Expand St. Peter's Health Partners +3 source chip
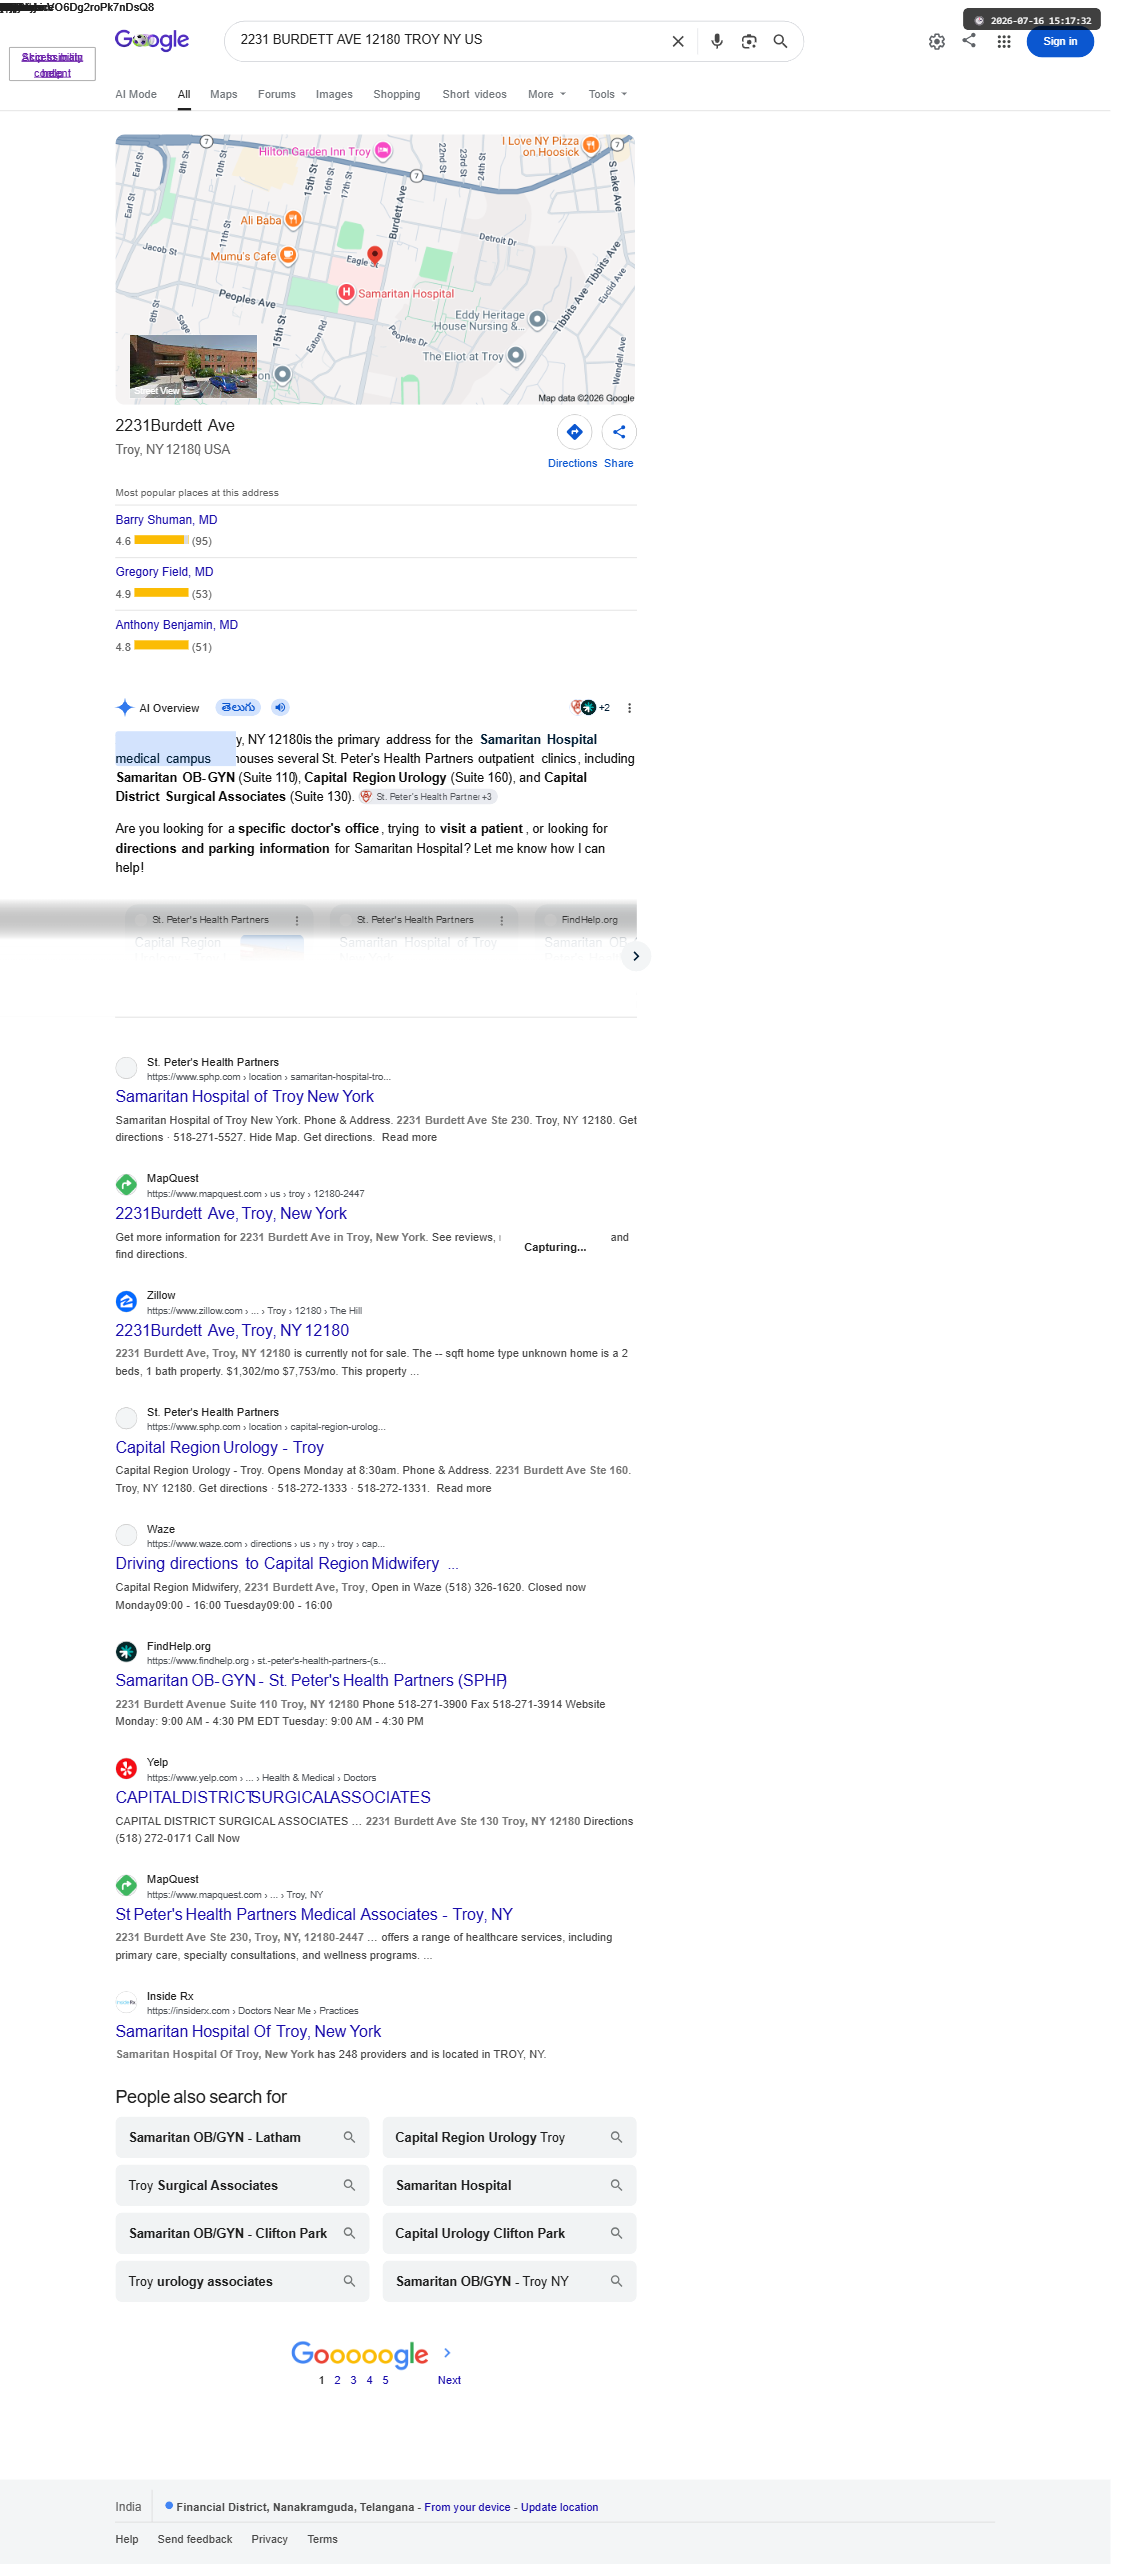The image size is (1124, 2564). point(428,797)
